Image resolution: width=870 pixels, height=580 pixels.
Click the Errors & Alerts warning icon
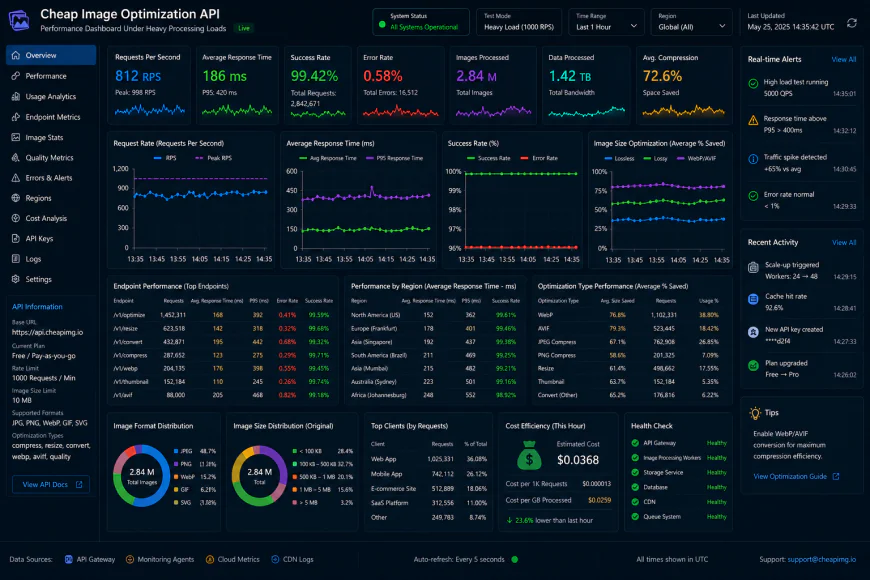click(16, 178)
